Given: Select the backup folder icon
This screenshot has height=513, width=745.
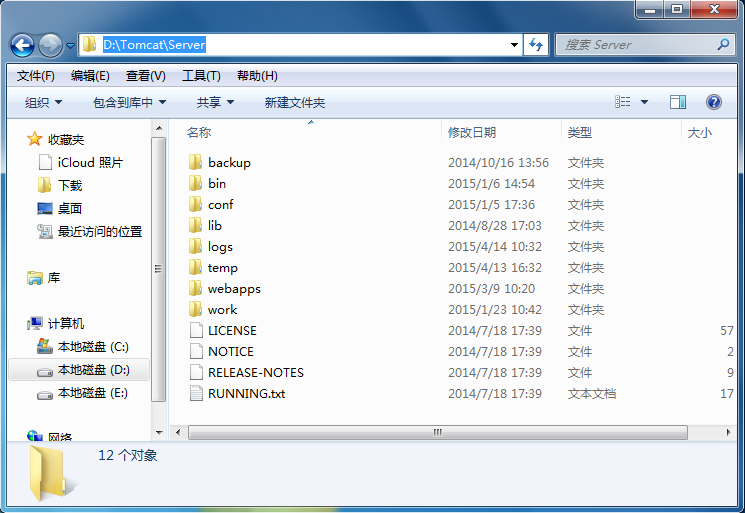Looking at the screenshot, I should (x=195, y=162).
